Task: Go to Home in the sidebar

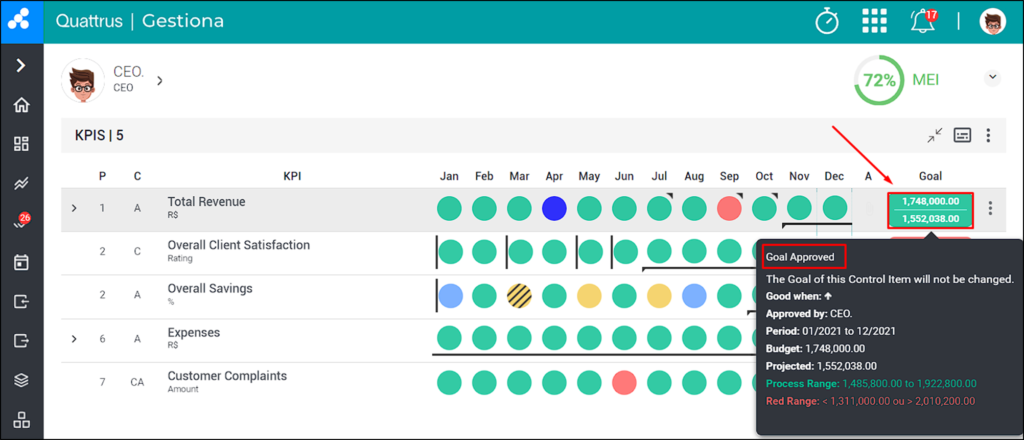Action: (x=22, y=105)
